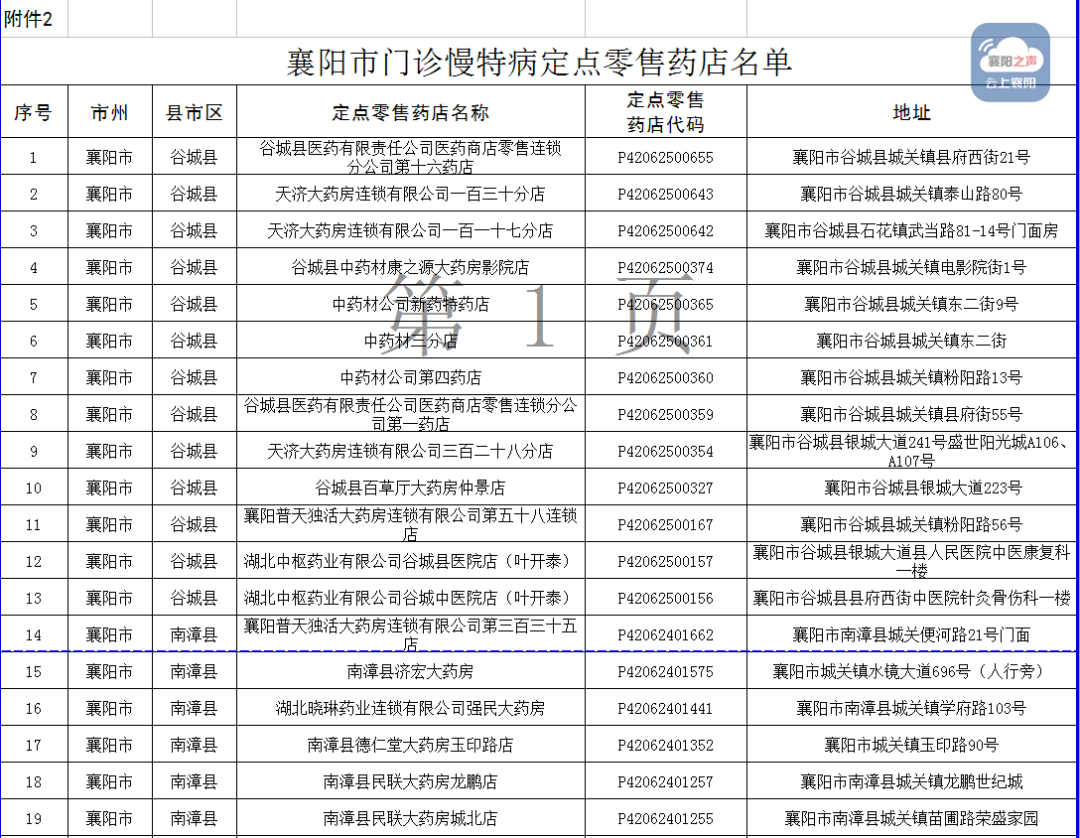Screen dimensions: 1080x838
Task: Click address 襄阳市南漳县城关镇龙鹏世纪城
Action: [911, 782]
